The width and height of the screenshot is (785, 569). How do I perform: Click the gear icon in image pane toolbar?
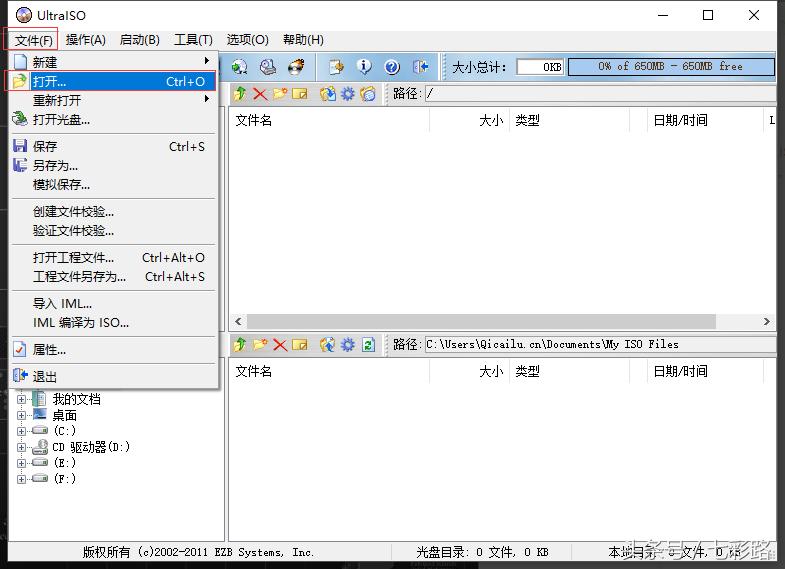[348, 94]
